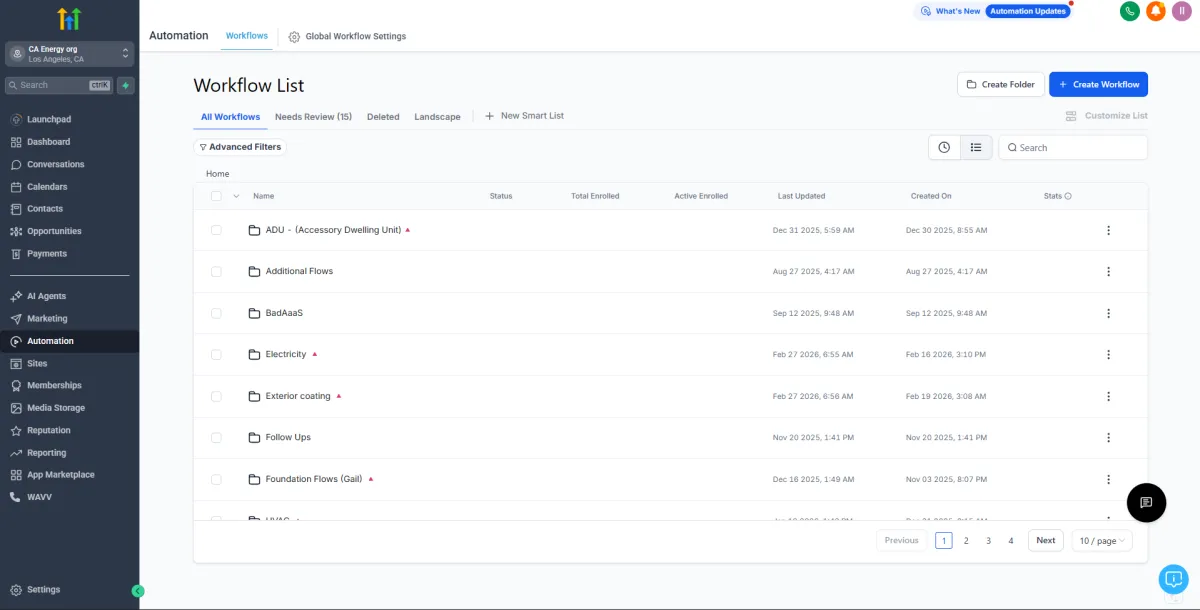
Task: Check the Exterior coating row checkbox
Action: pos(216,396)
